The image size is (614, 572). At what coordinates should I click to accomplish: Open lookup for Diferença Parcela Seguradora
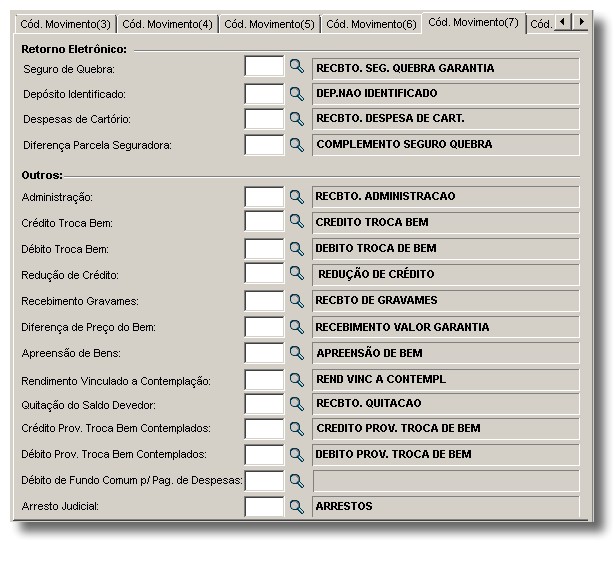[296, 145]
